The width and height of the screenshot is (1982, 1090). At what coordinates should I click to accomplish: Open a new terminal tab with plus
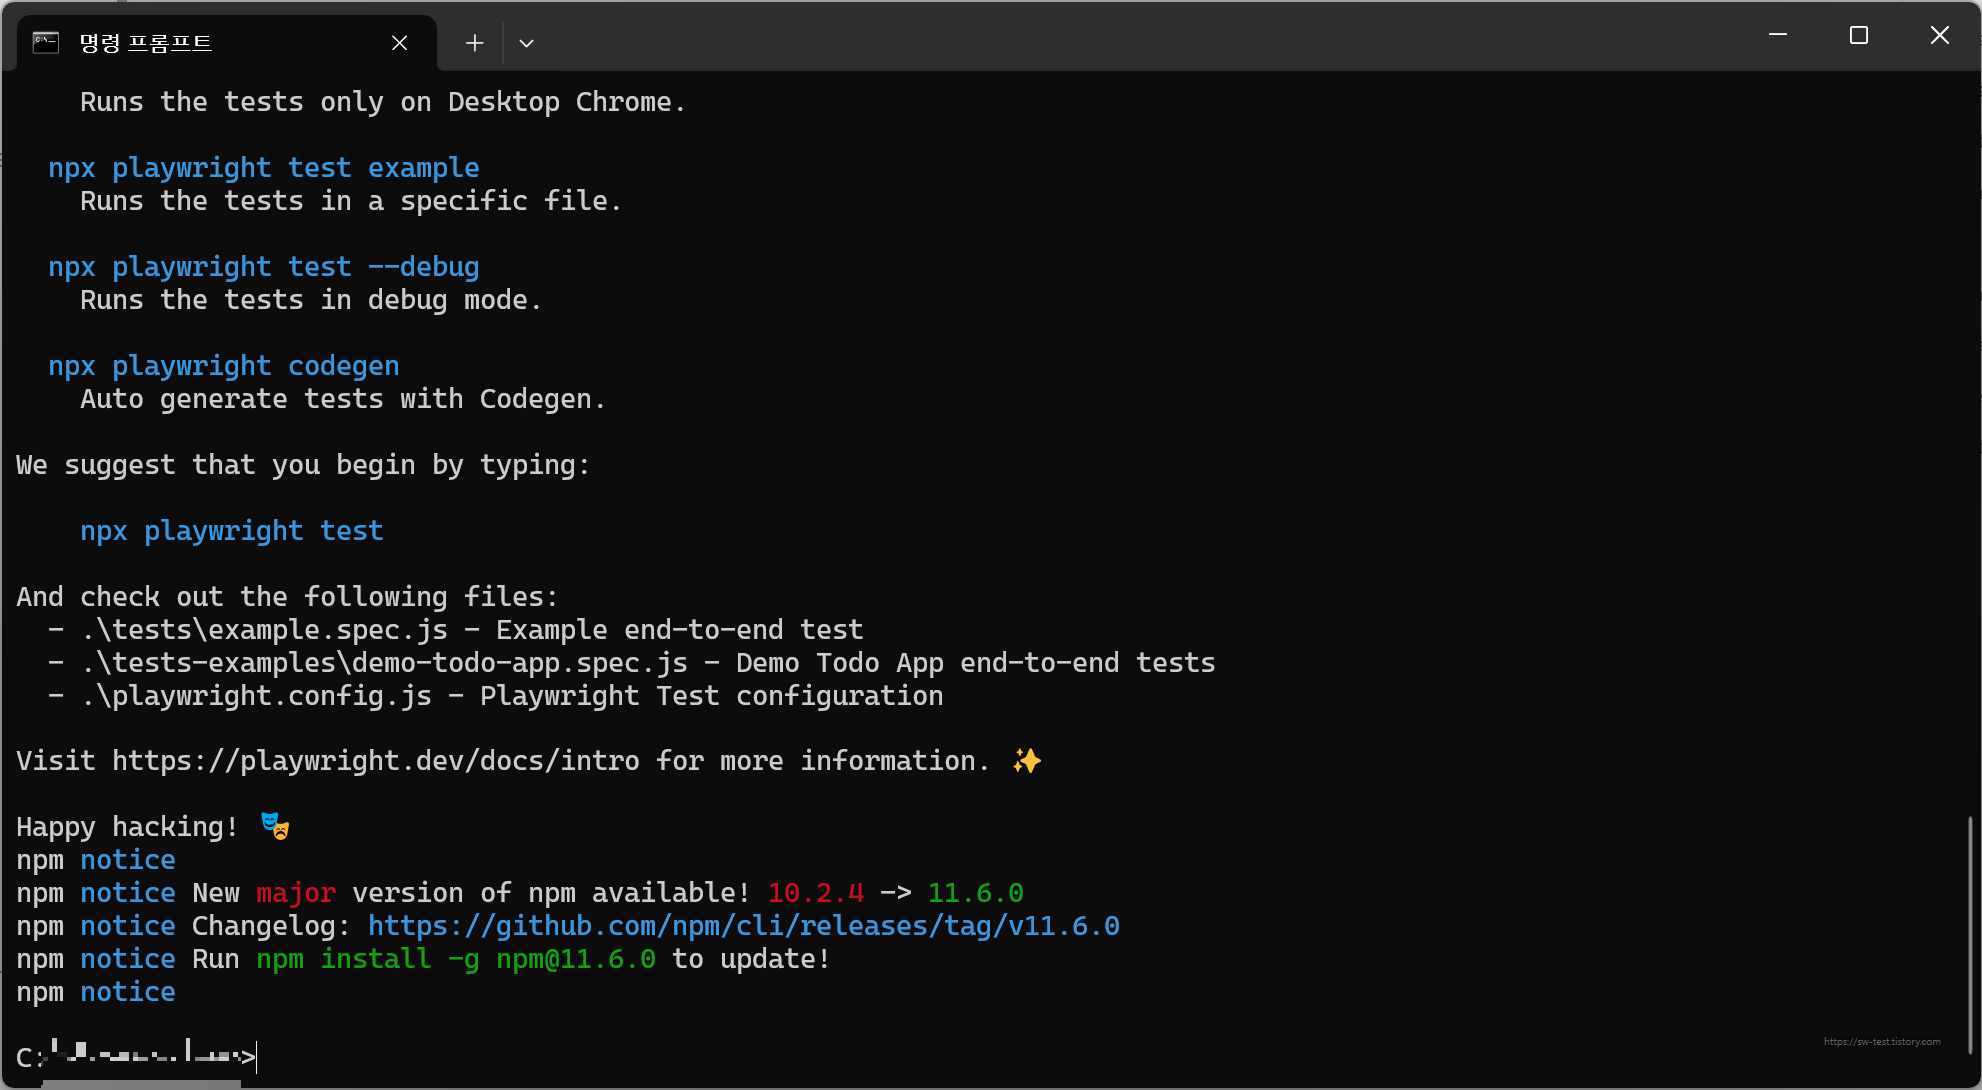[x=474, y=43]
